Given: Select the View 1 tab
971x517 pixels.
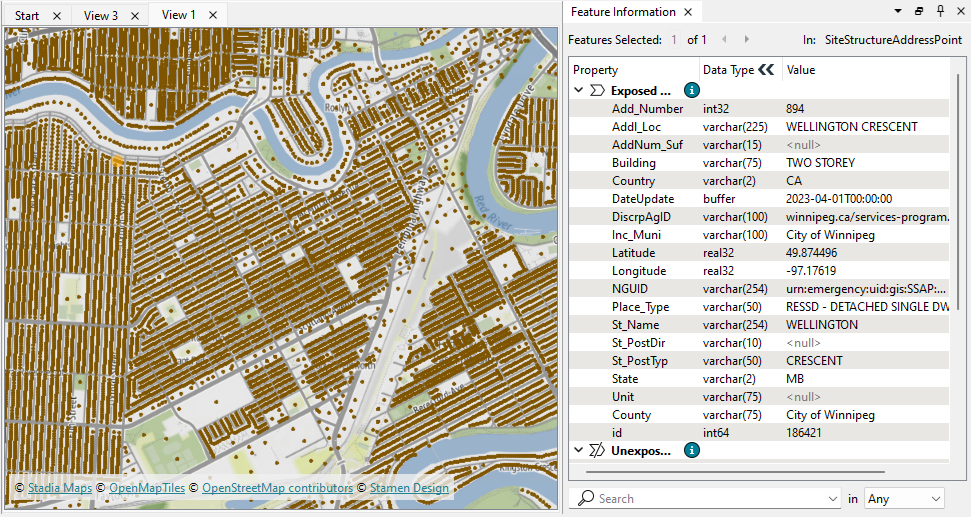Looking at the screenshot, I should coord(178,15).
